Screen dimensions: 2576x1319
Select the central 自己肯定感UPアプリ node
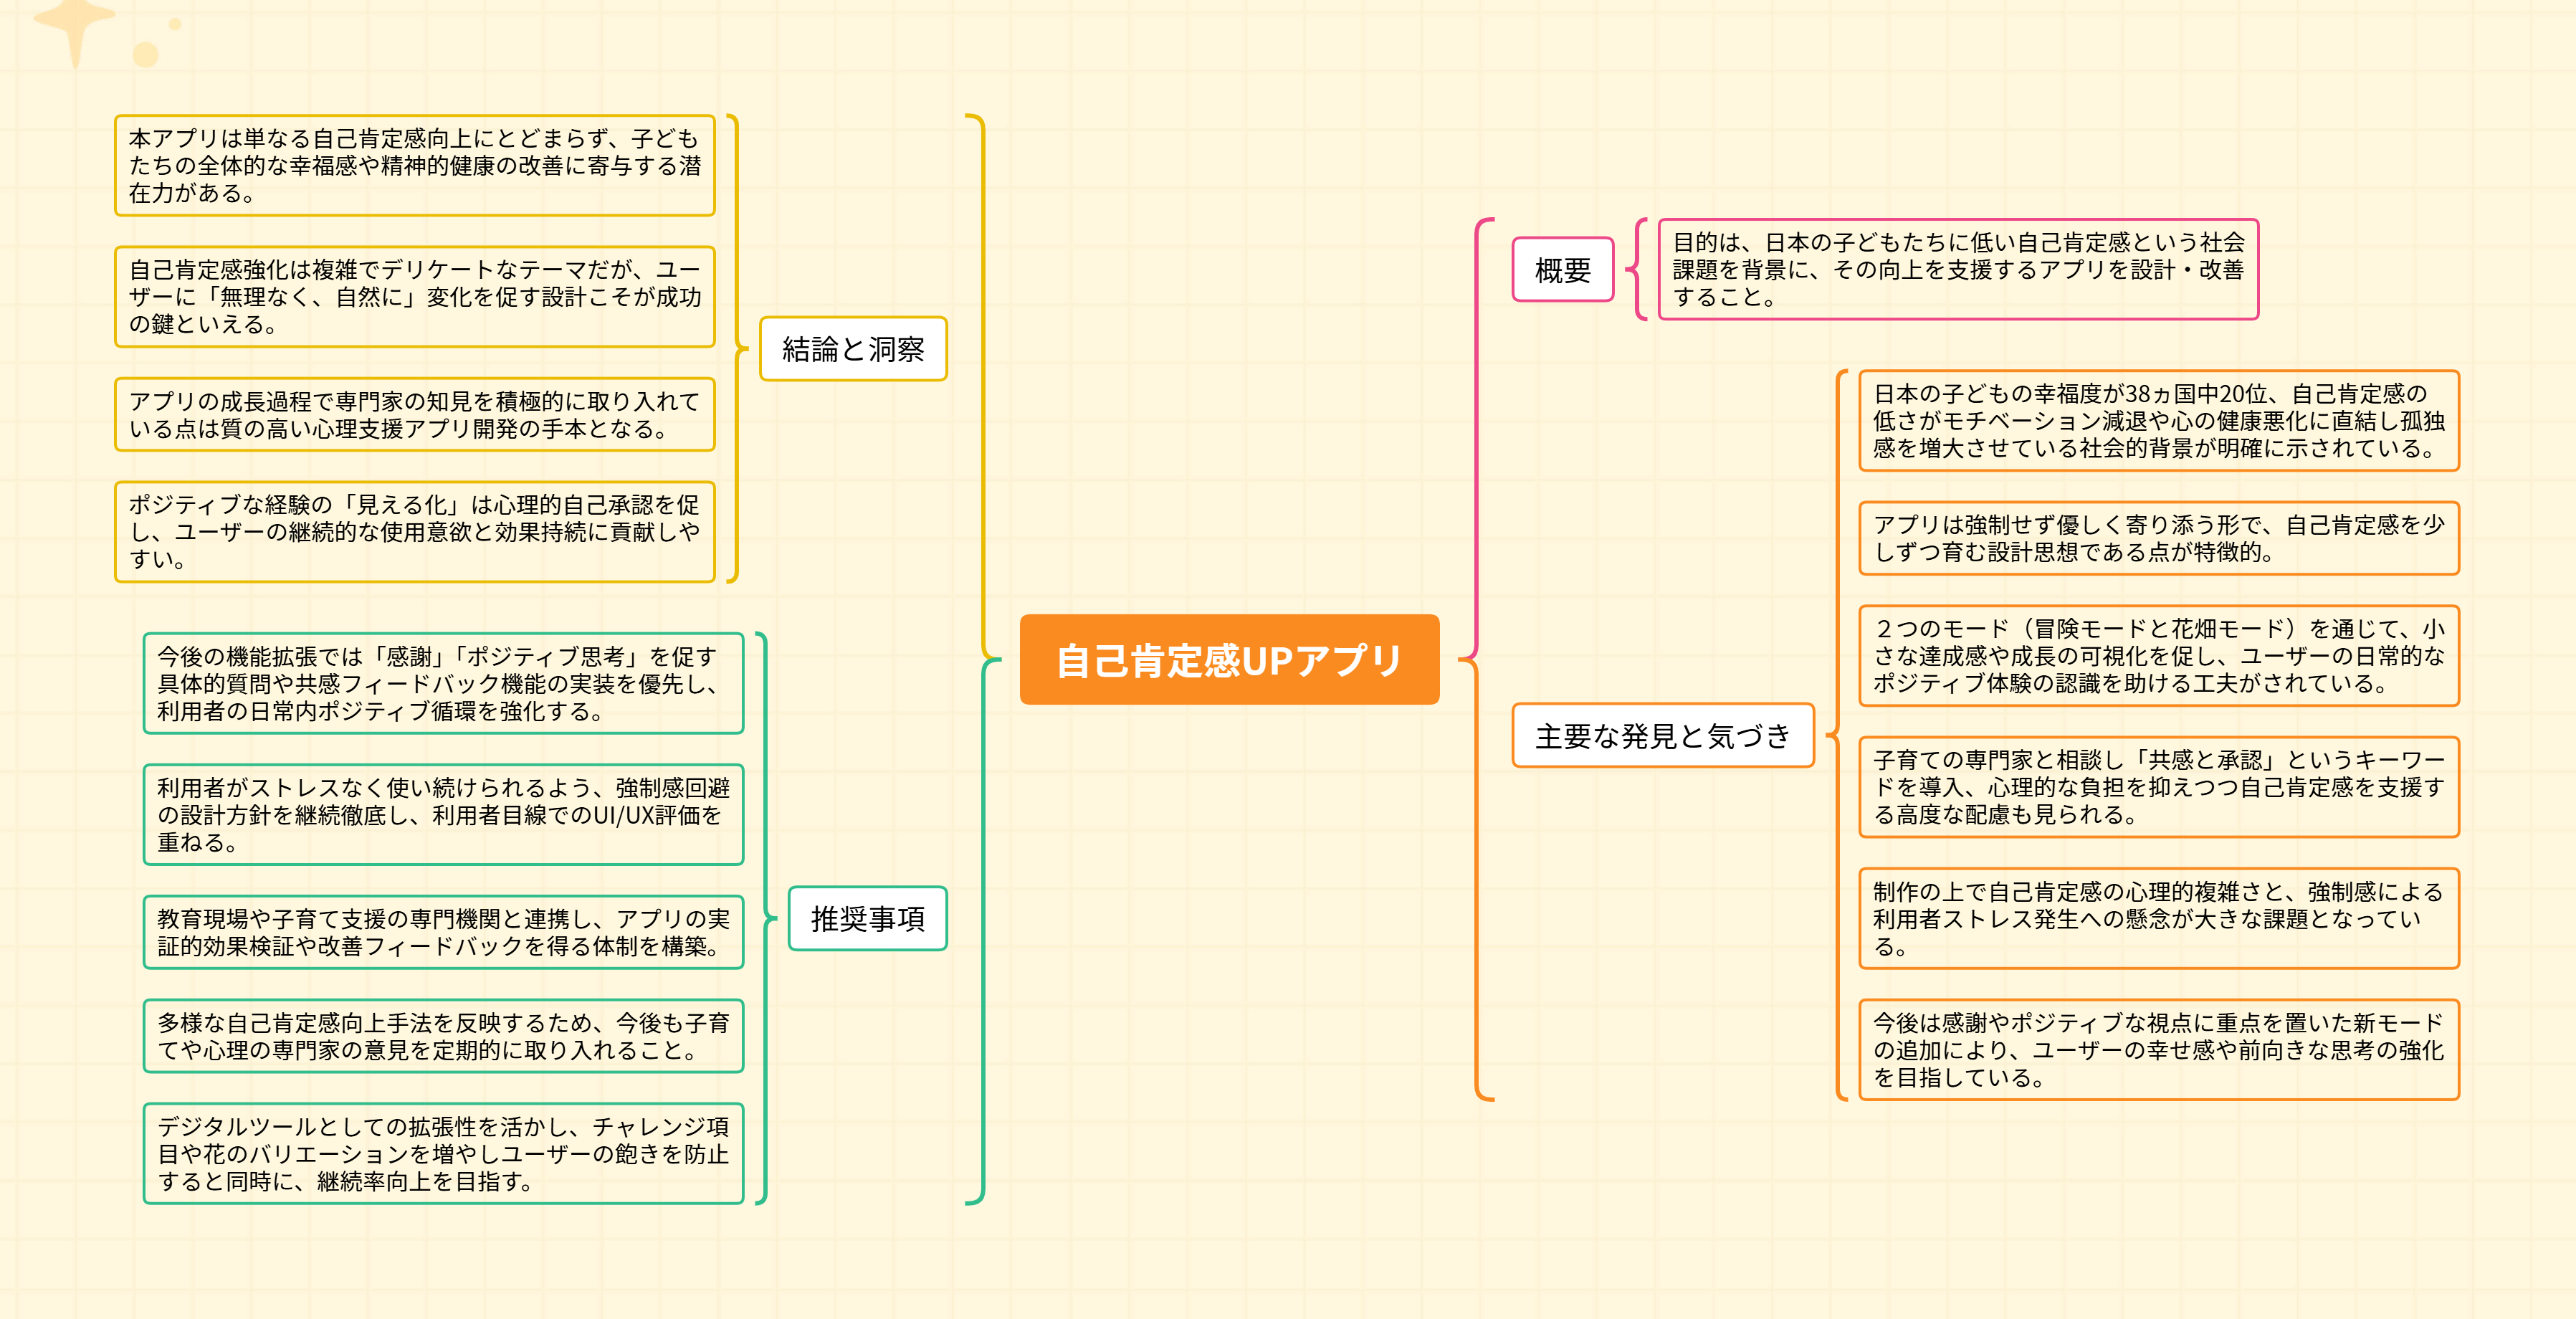(x=1229, y=660)
